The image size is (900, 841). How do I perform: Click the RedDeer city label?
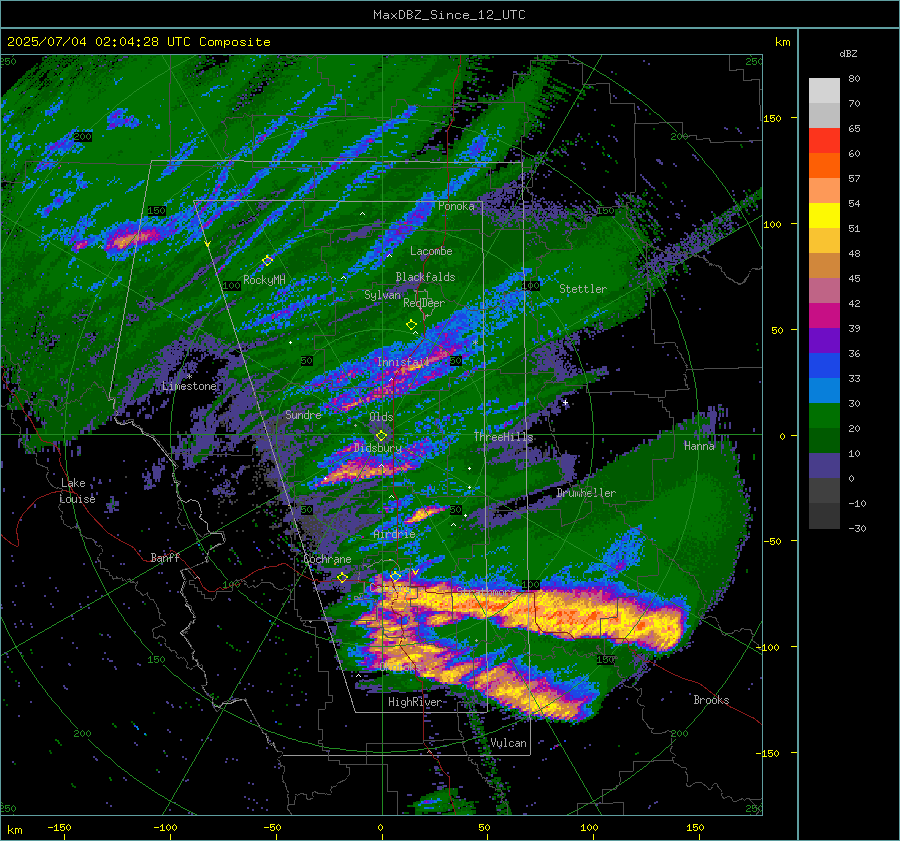424,303
